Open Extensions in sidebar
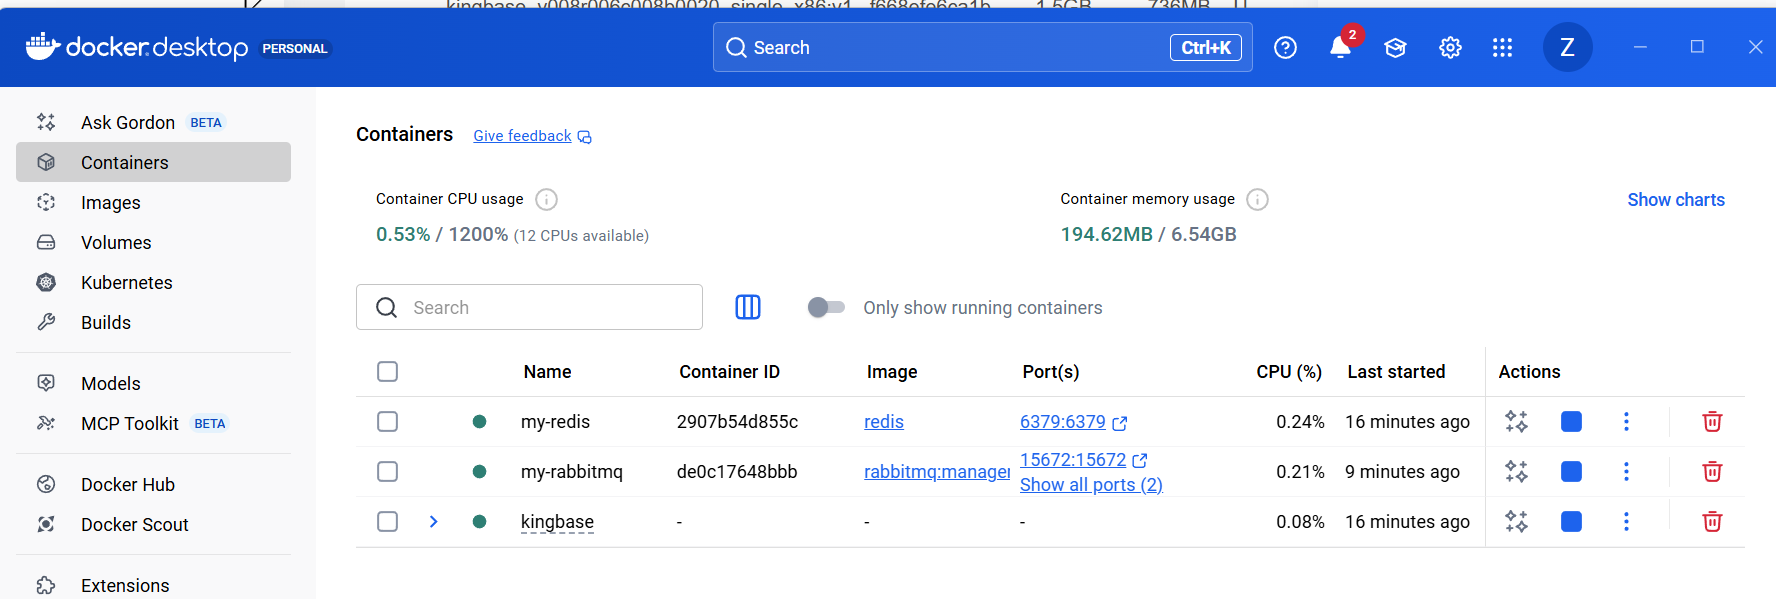1776x599 pixels. pyautogui.click(x=153, y=585)
